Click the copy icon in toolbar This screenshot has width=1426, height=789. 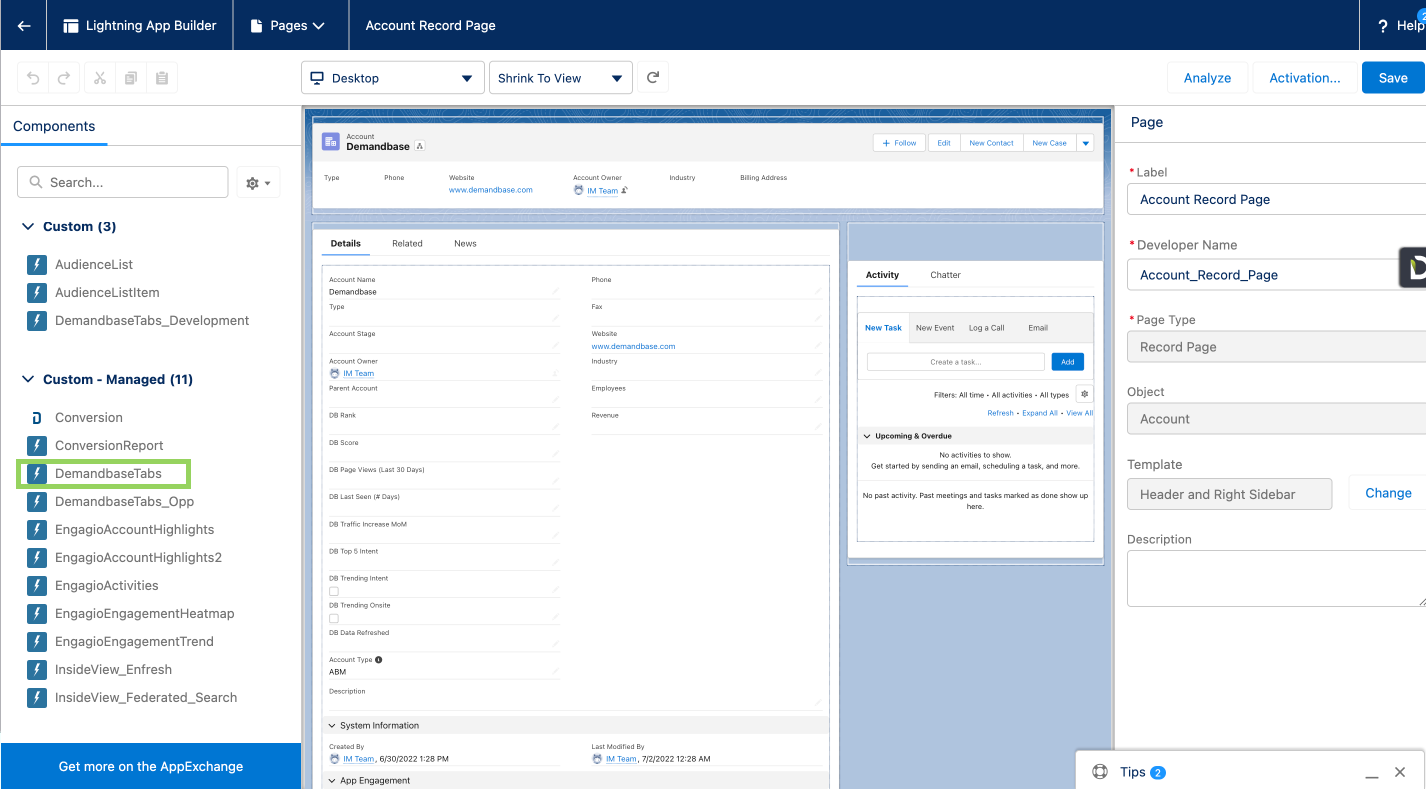(x=131, y=78)
